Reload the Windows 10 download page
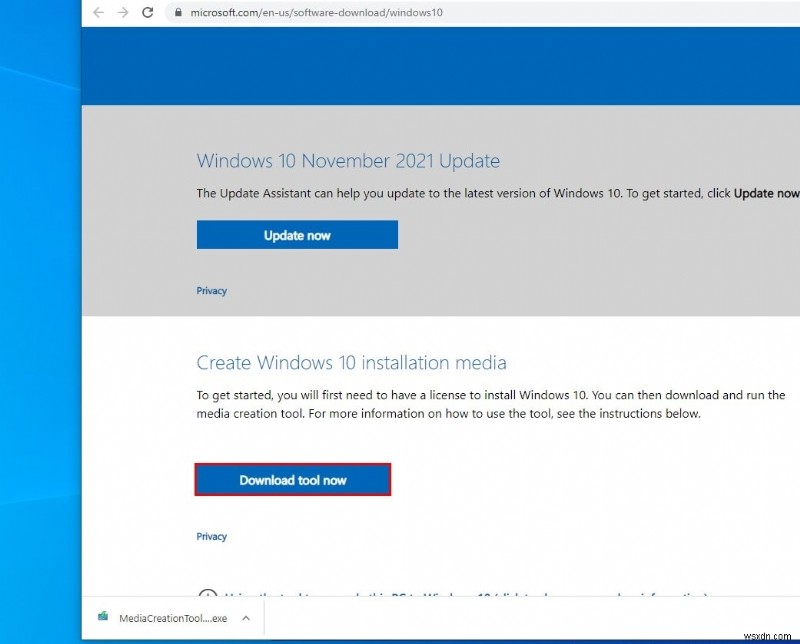This screenshot has width=800, height=644. (x=148, y=13)
